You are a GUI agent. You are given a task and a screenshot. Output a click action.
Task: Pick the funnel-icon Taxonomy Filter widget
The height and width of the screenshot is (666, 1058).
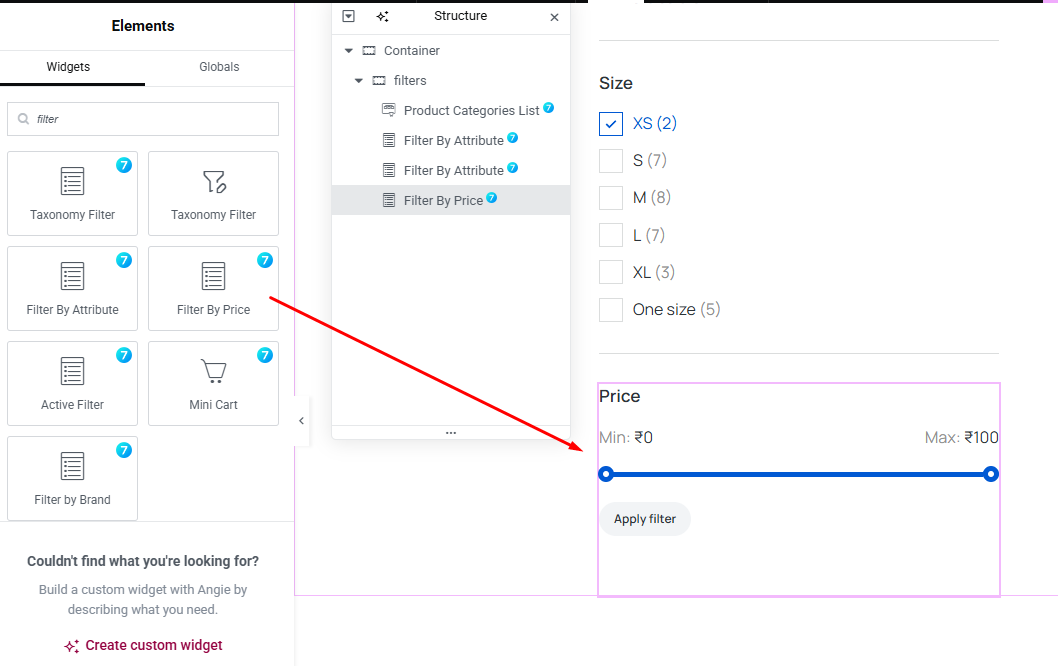pos(213,193)
